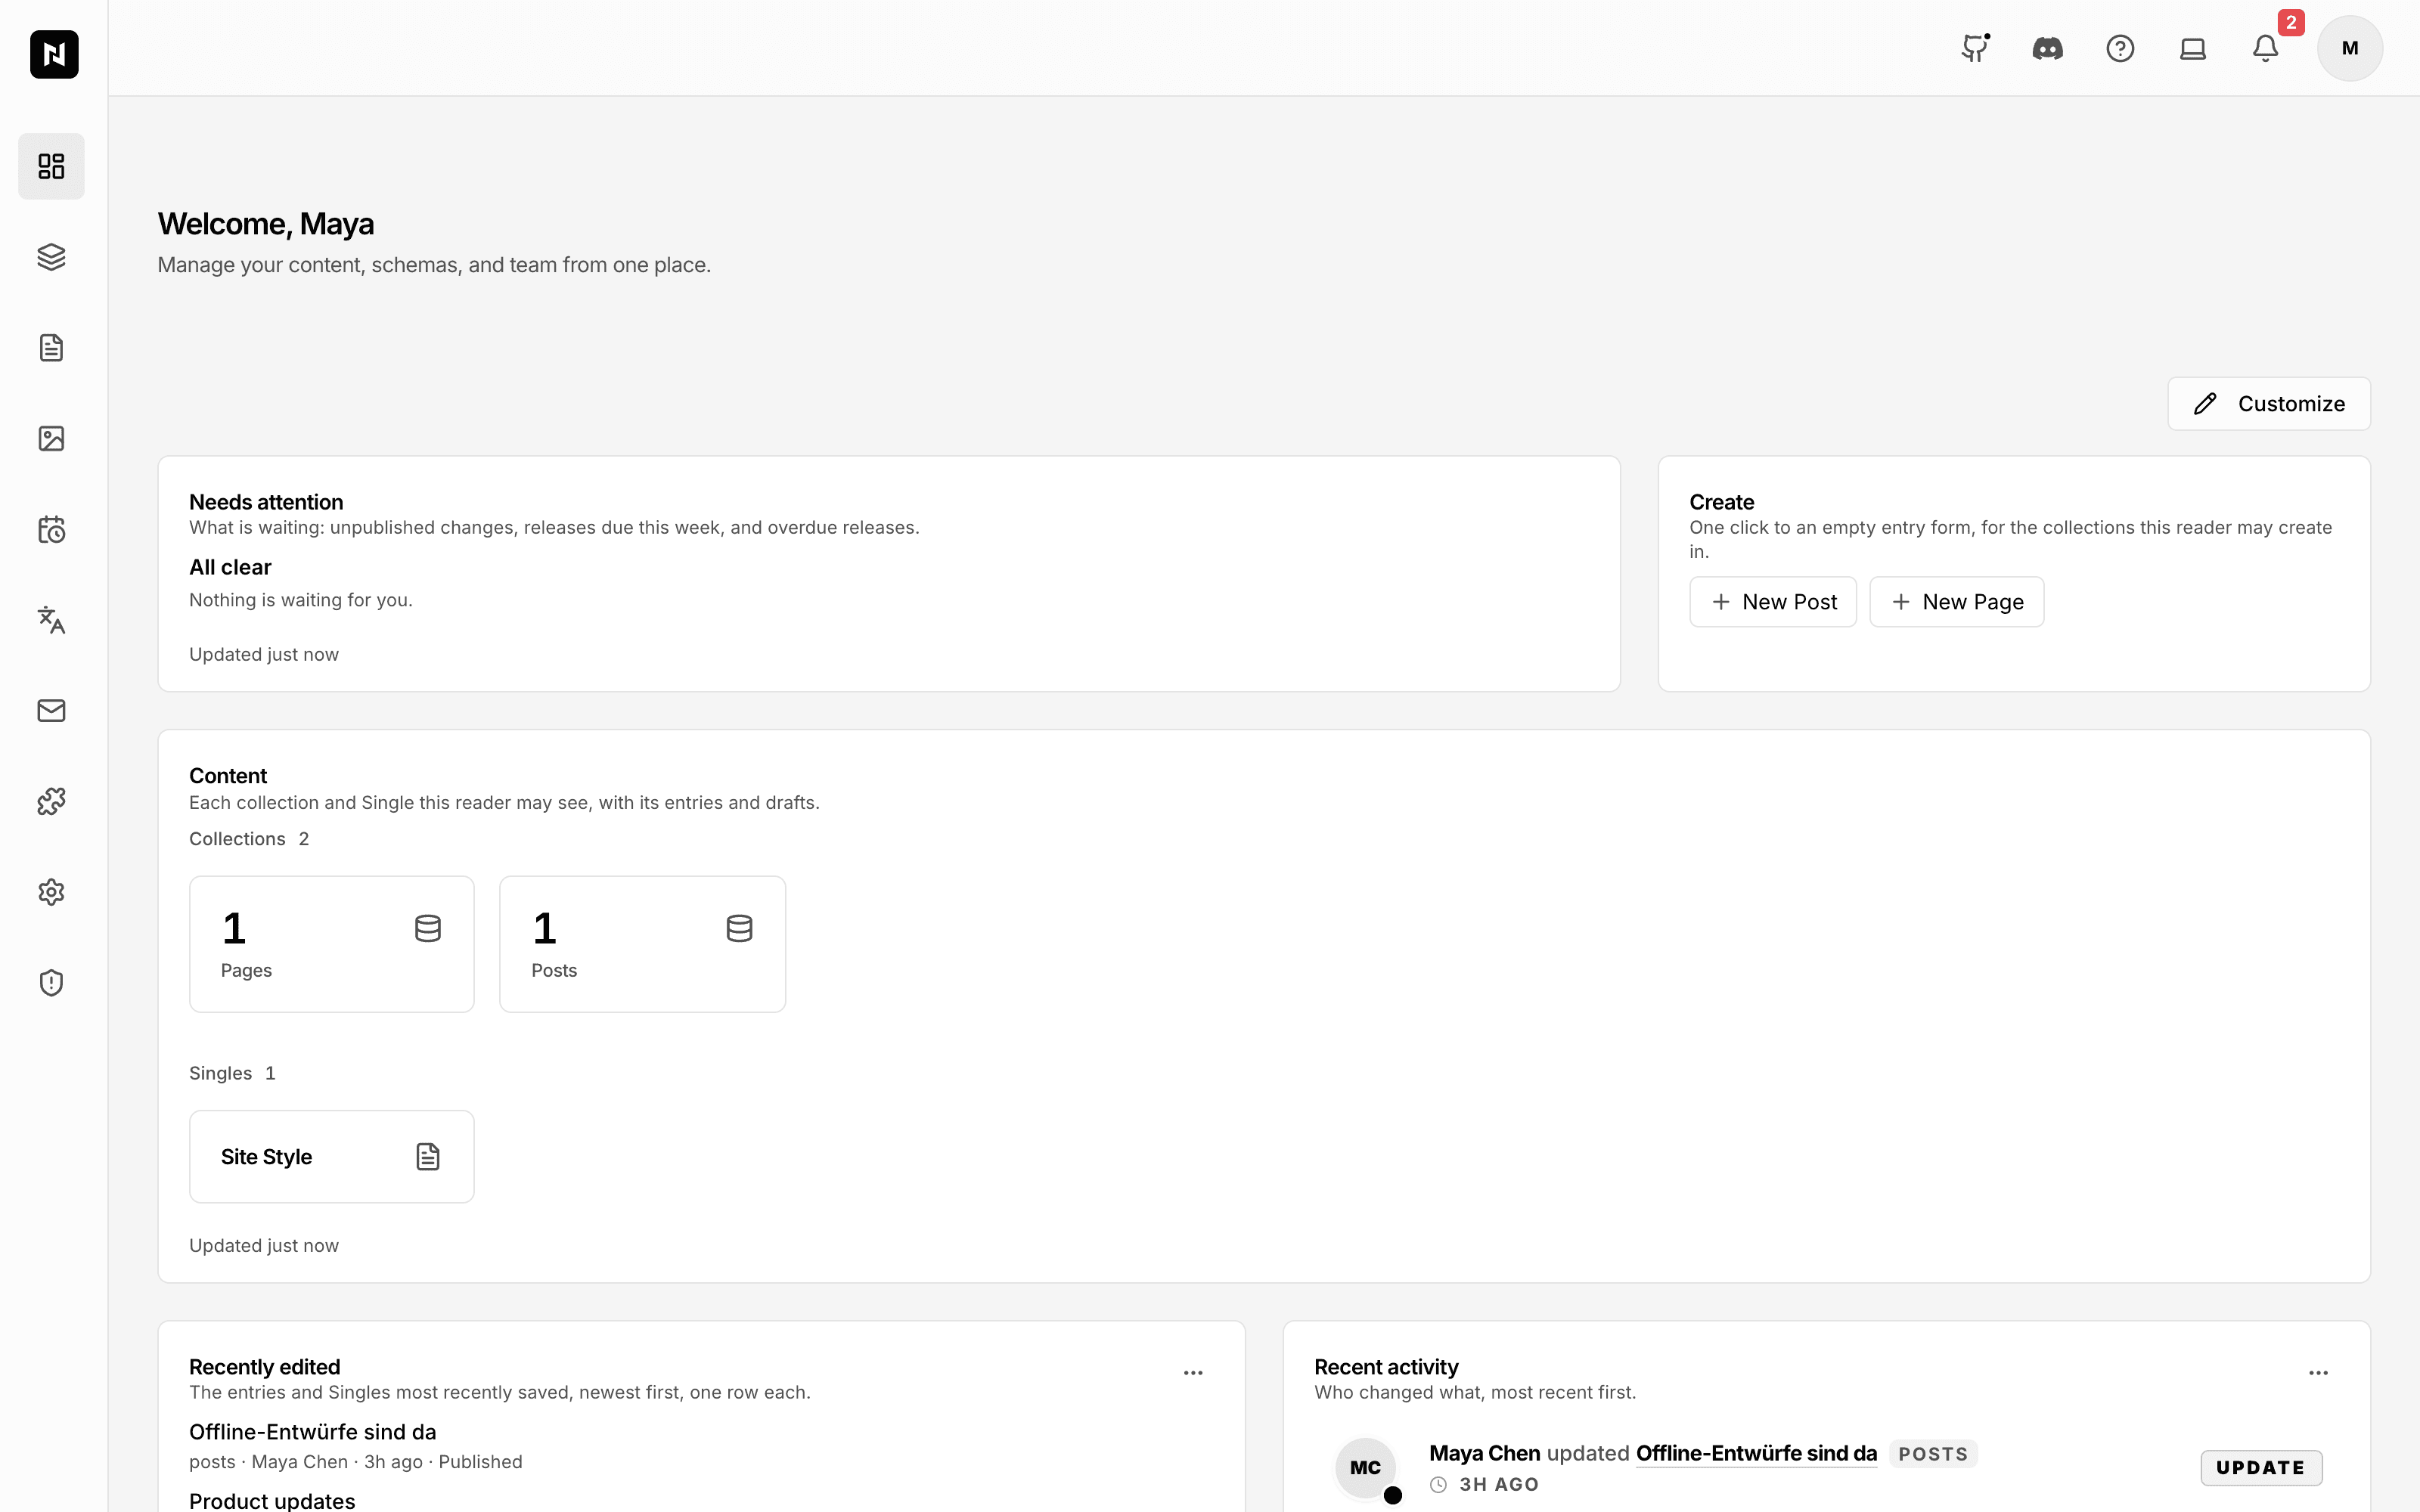Select the dashboard grid icon in sidebar
This screenshot has height=1512, width=2420.
(51, 166)
